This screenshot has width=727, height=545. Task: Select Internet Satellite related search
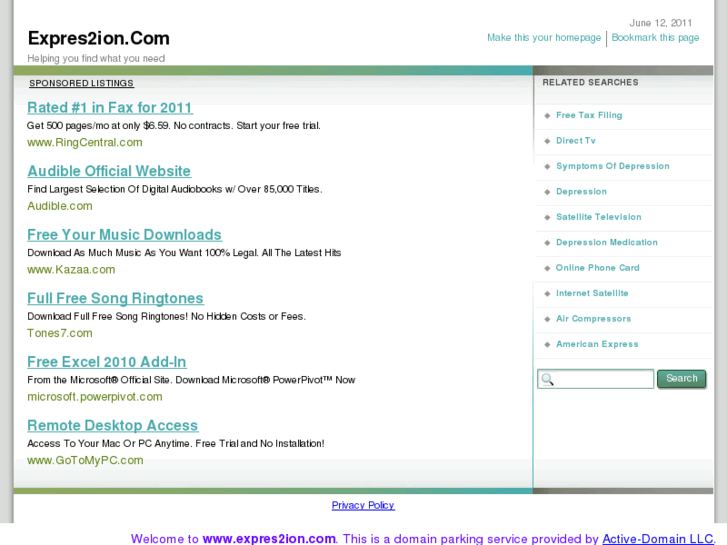coord(592,293)
